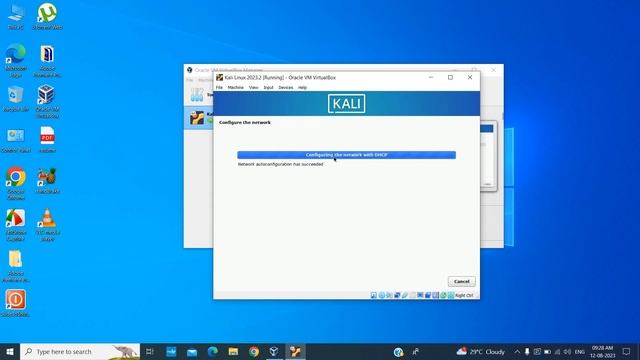This screenshot has height=360, width=640.
Task: Click the Right Ctrl host key label
Action: click(464, 295)
